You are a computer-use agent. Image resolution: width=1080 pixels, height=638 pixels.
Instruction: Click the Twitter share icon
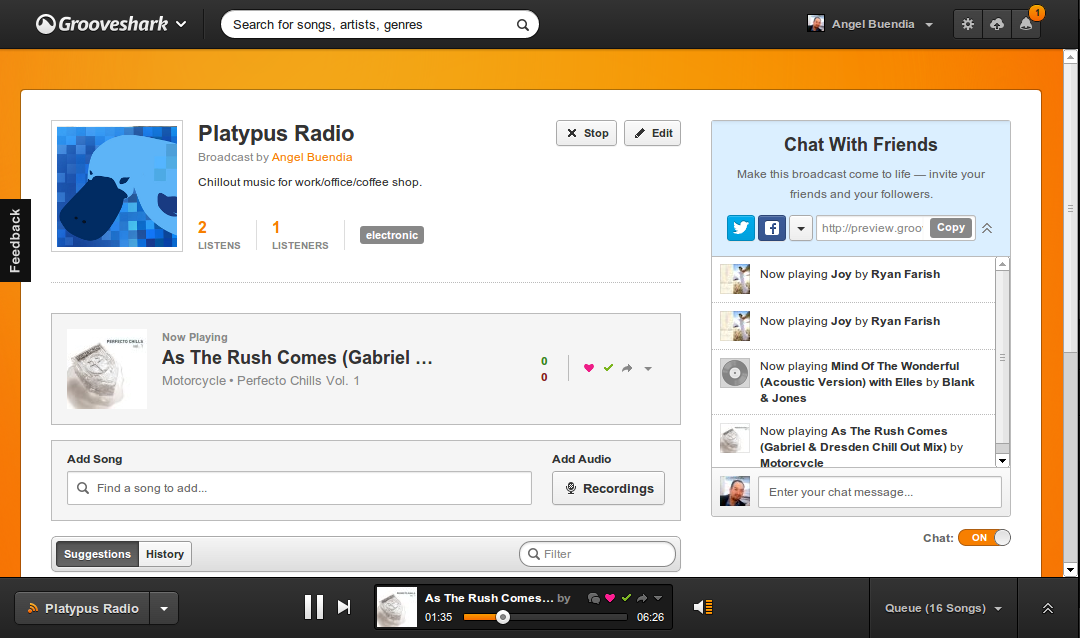tap(740, 228)
